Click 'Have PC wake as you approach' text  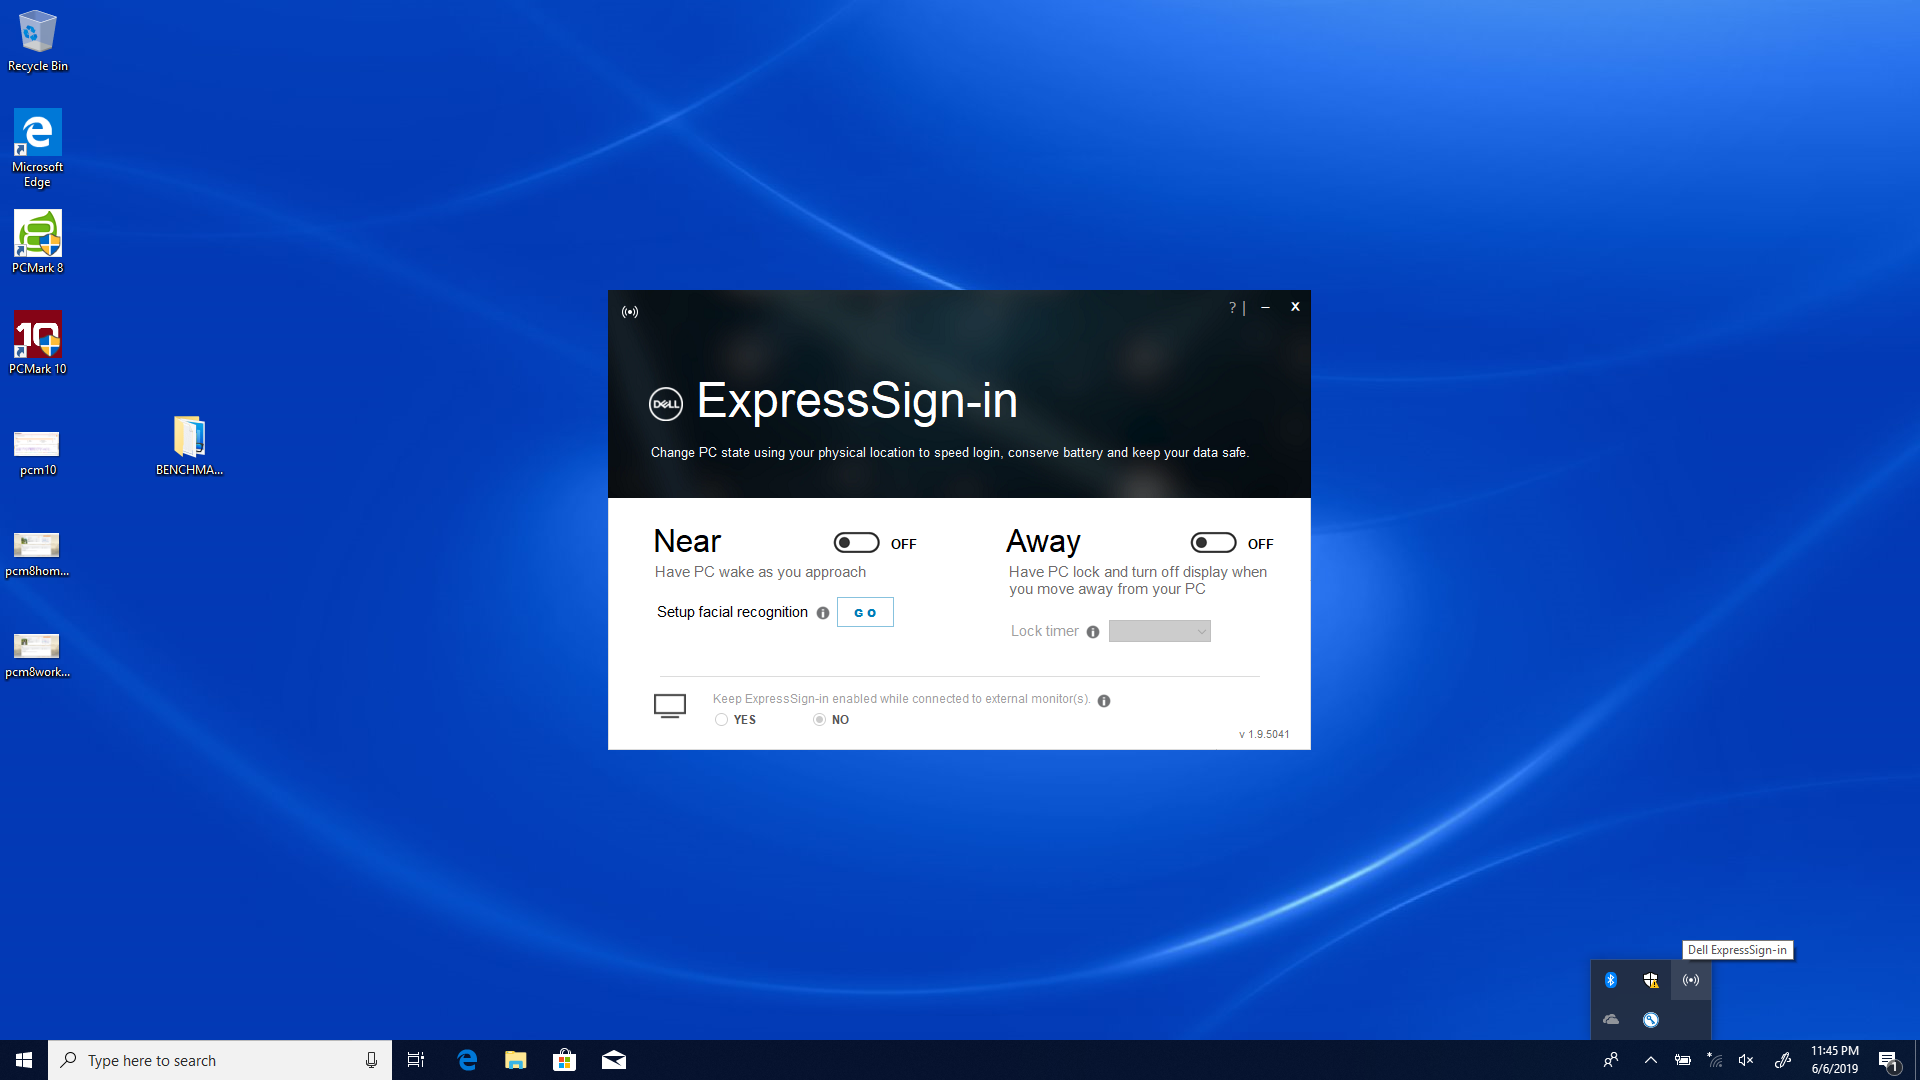[760, 572]
